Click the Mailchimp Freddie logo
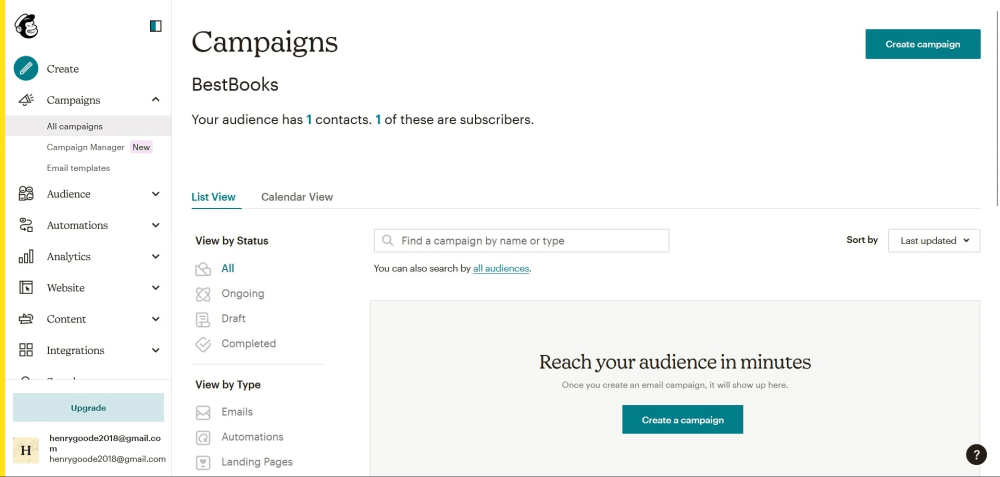The image size is (1000, 477). (26, 26)
